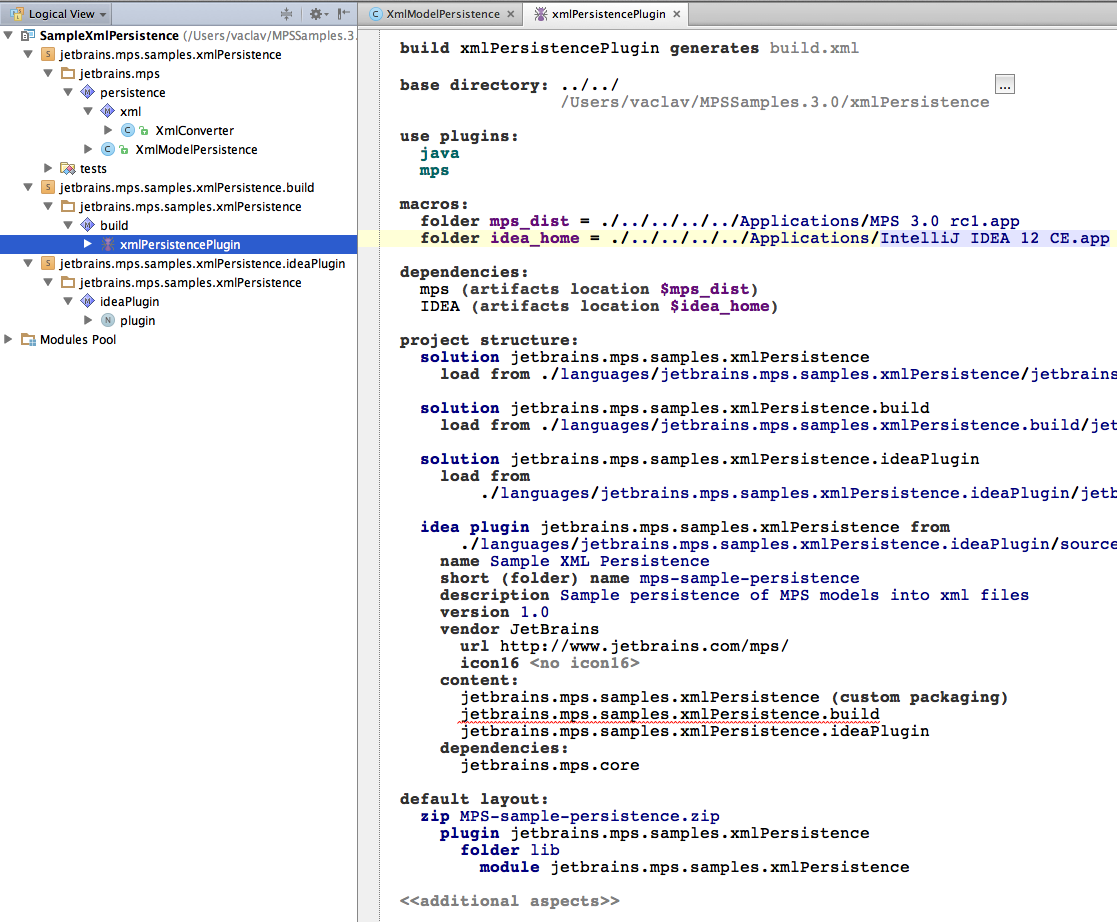Click the mps_dist macro name
1117x922 pixels.
529,221
